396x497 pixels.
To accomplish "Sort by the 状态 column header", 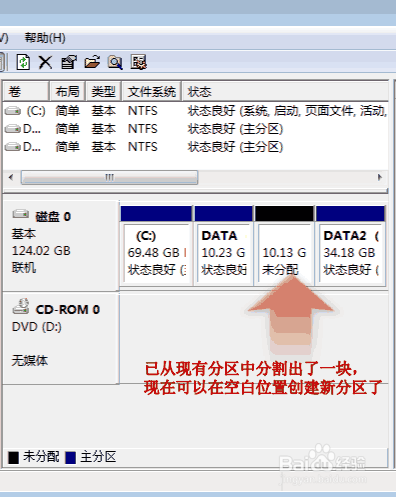I will tap(285, 91).
